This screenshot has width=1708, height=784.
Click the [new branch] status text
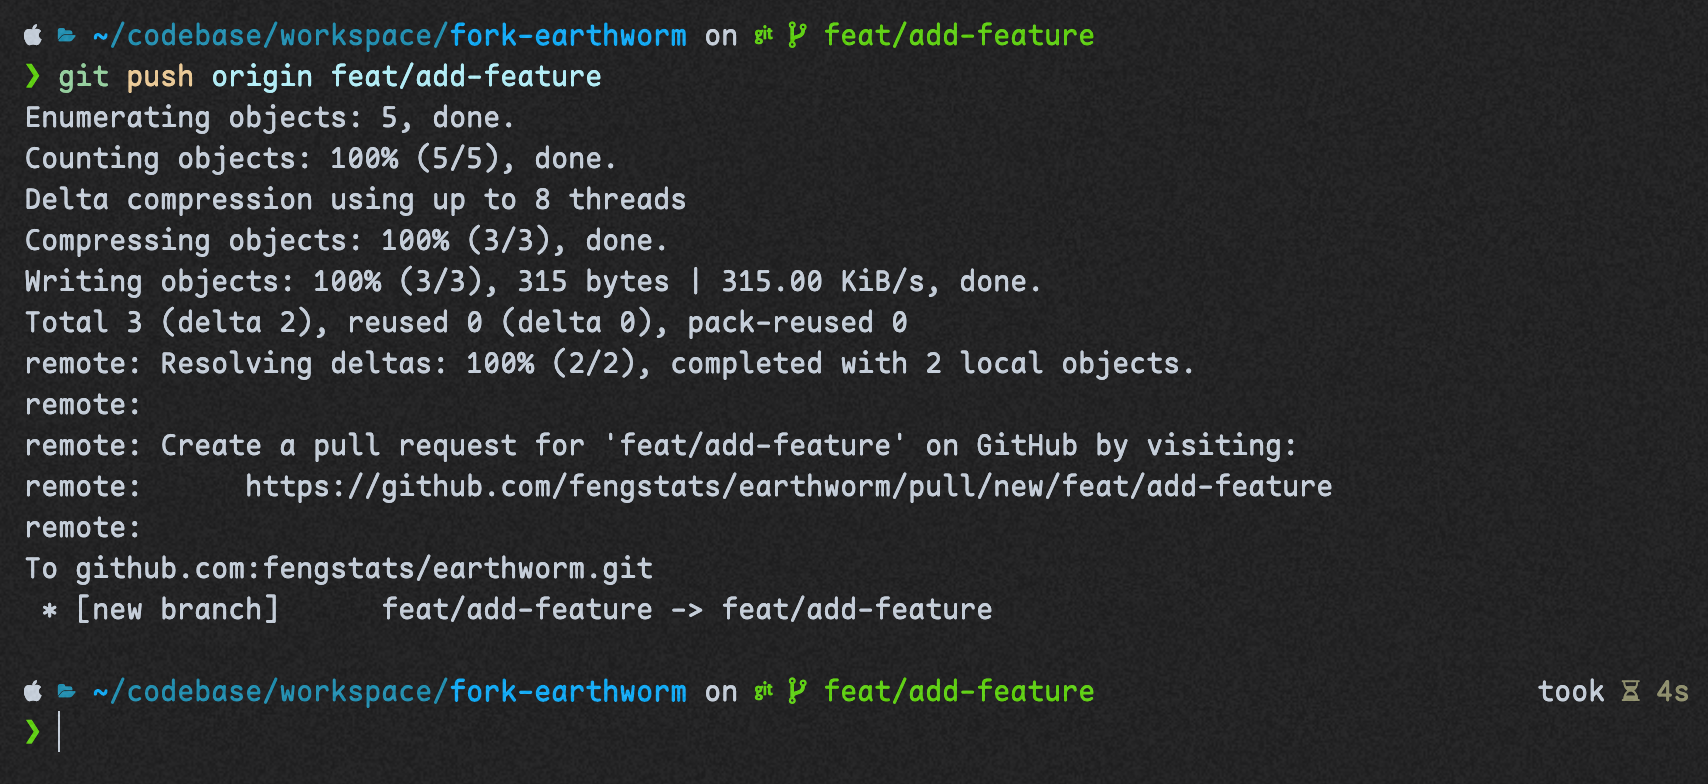click(x=177, y=610)
